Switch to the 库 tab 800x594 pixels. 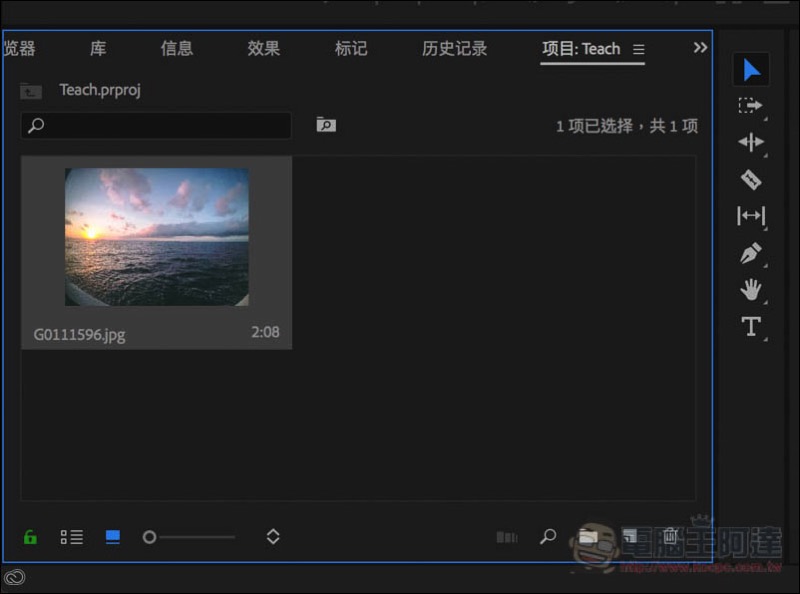coord(98,48)
